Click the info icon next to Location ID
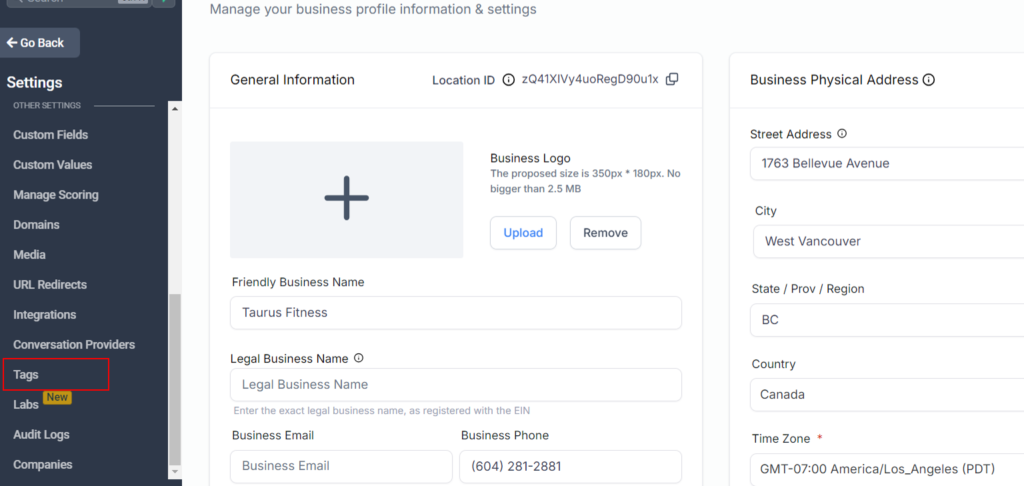Image resolution: width=1024 pixels, height=486 pixels. (x=508, y=80)
